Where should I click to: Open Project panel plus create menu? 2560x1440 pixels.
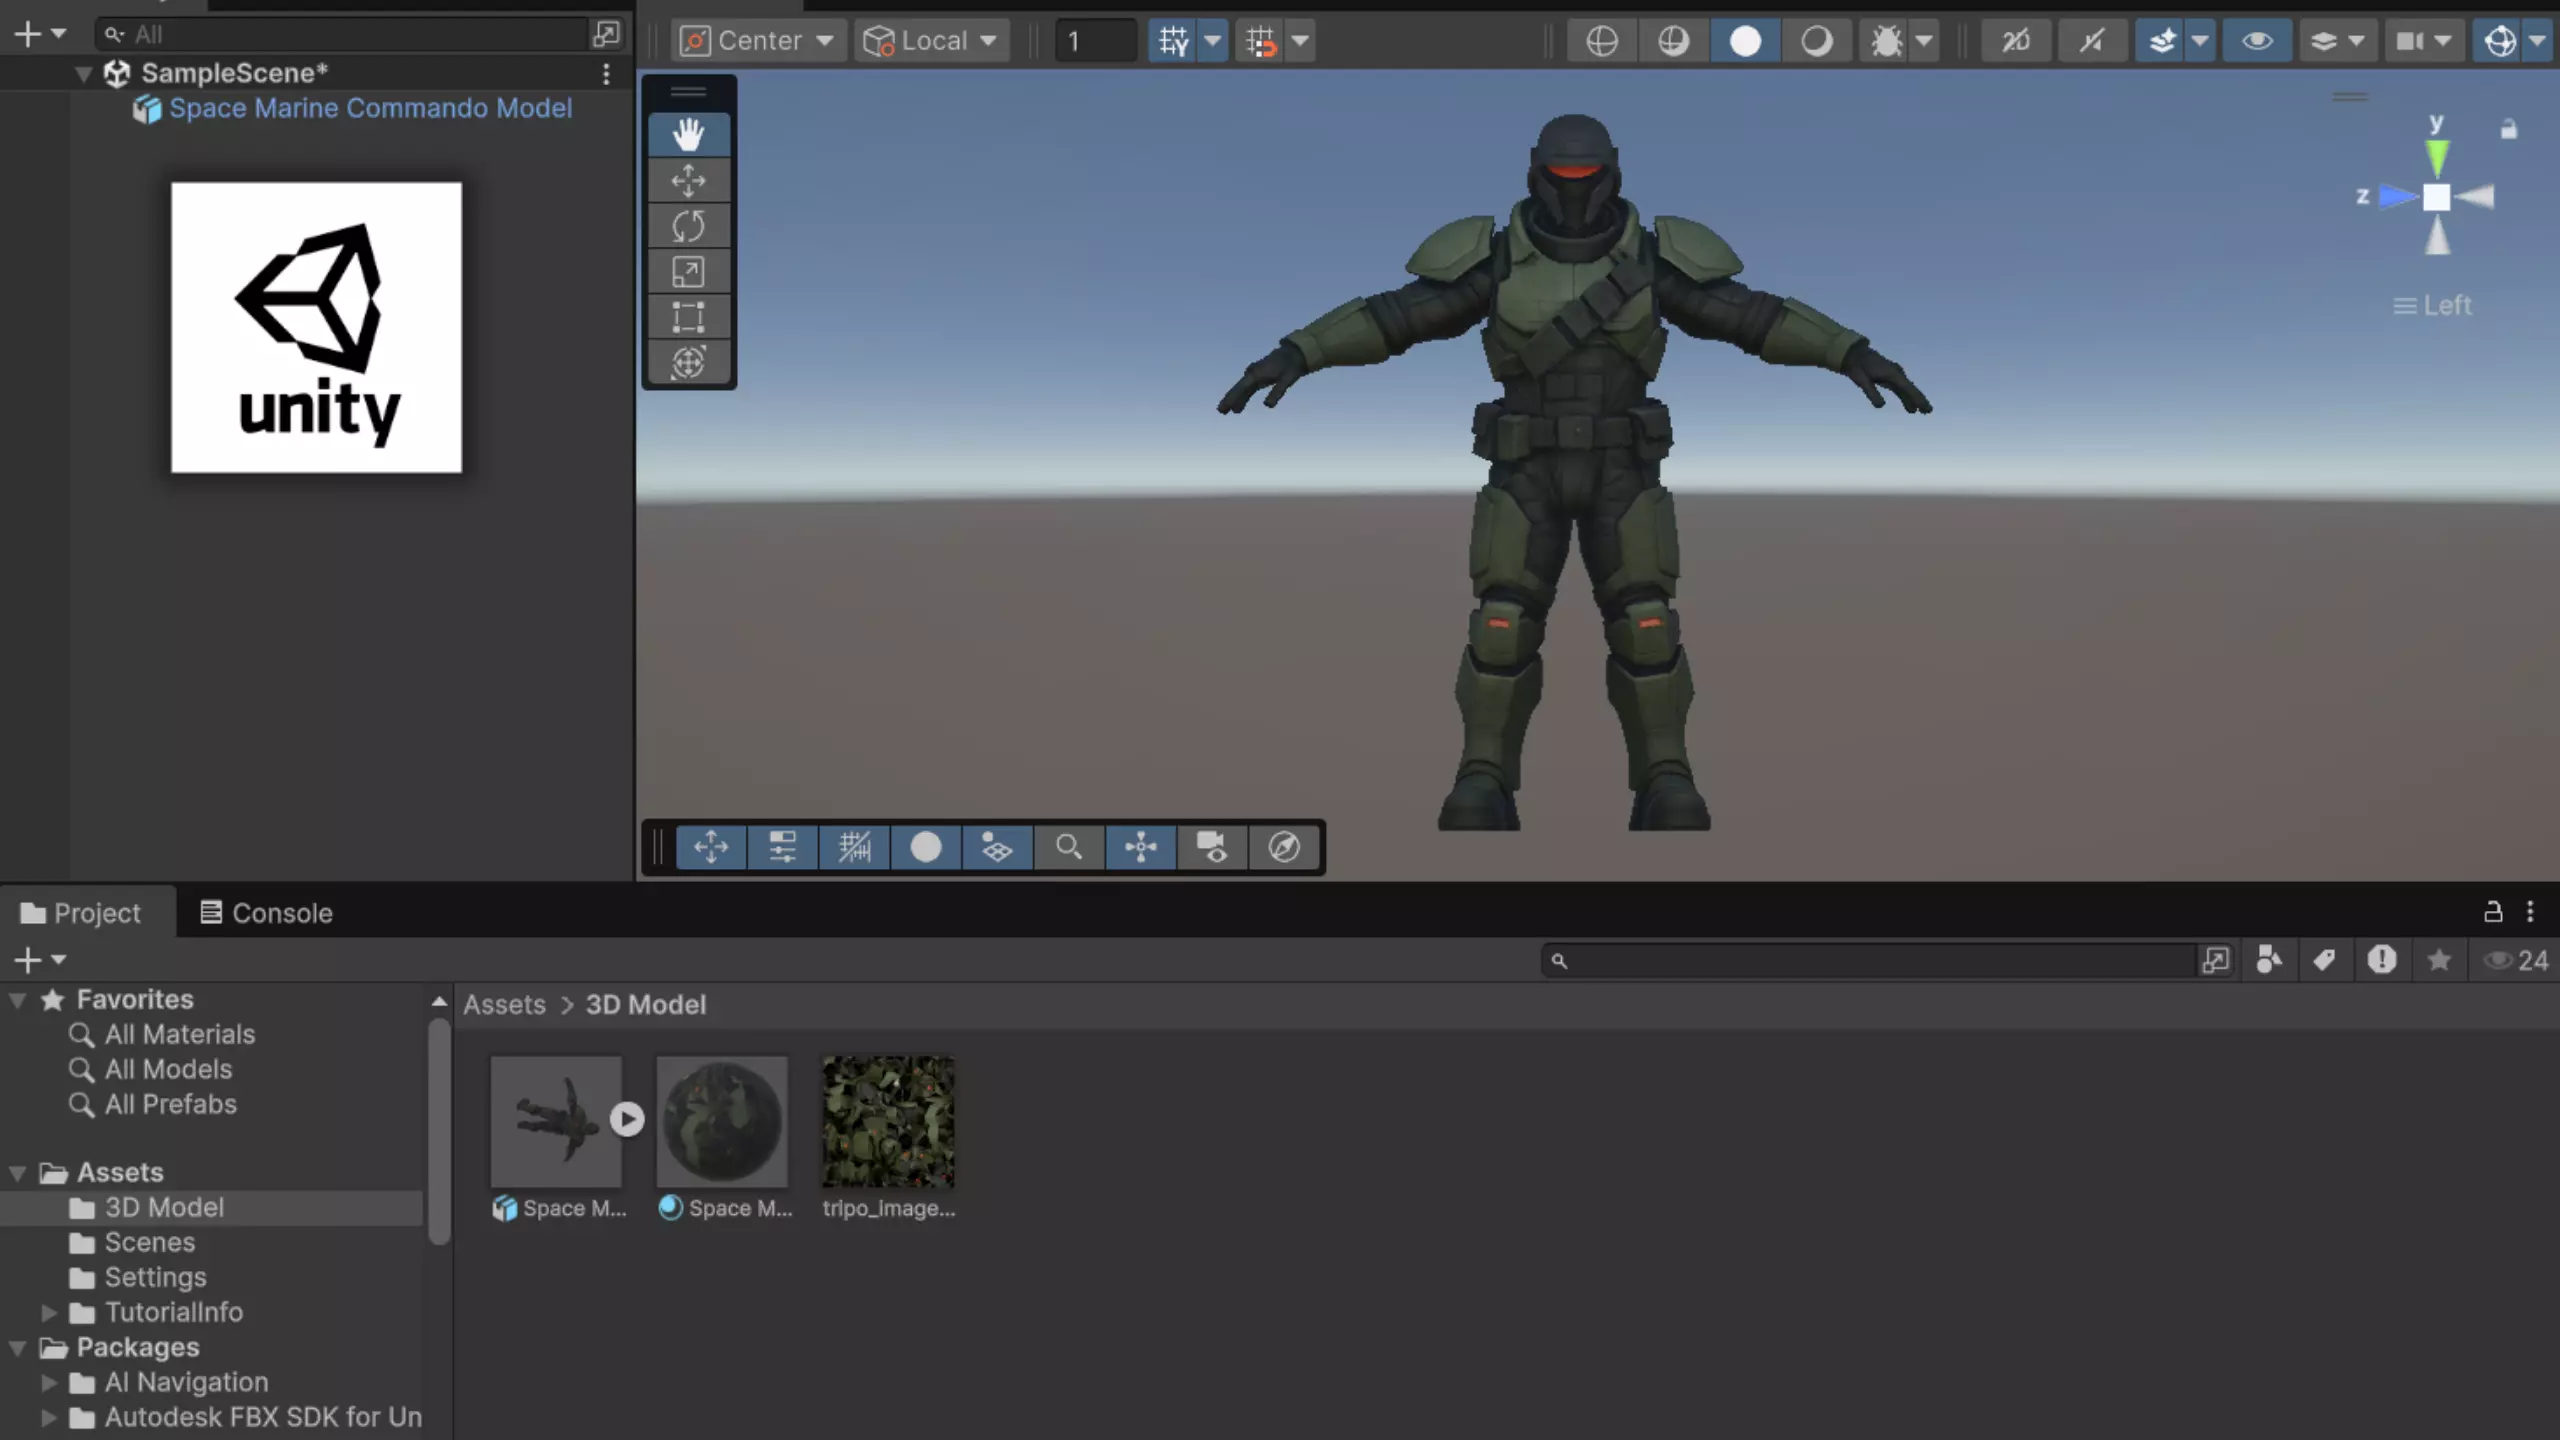(39, 960)
